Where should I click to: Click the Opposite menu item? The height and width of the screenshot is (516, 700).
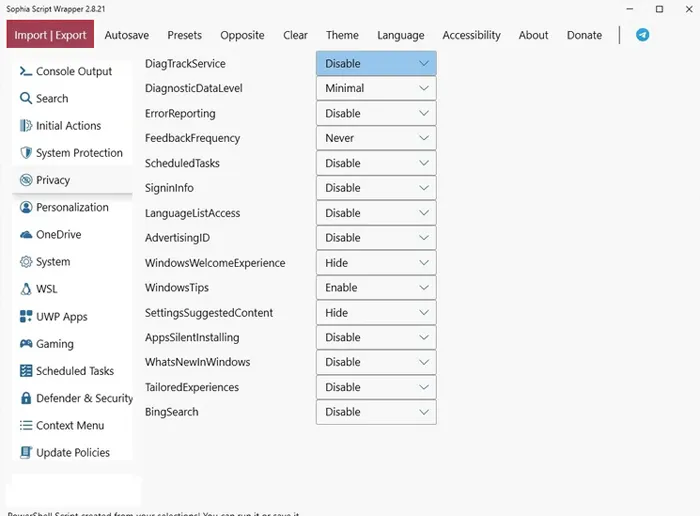pyautogui.click(x=242, y=35)
